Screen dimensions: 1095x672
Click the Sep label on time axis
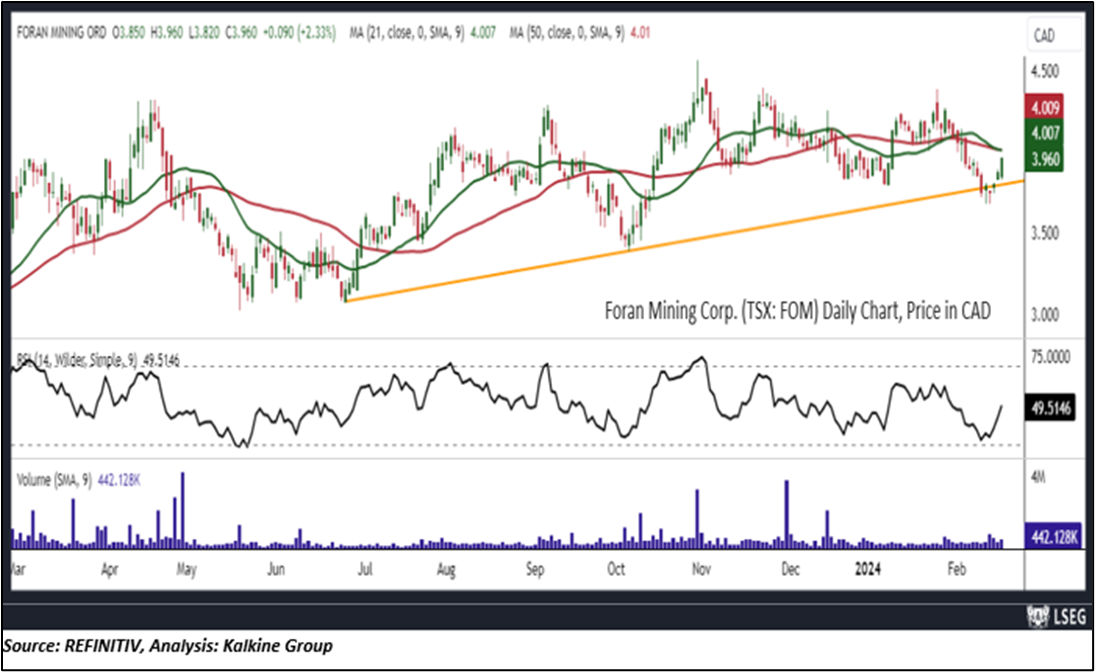(535, 570)
